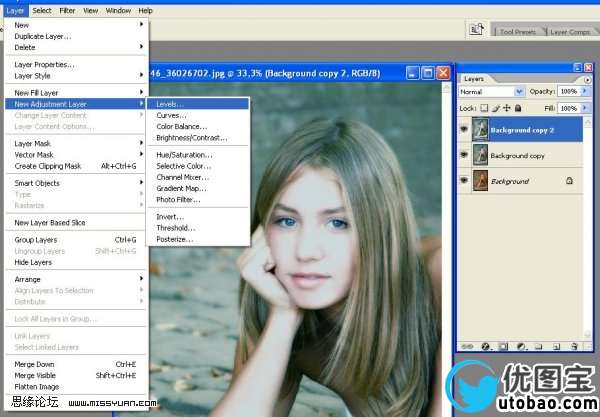Hide the Background layer

pos(464,180)
